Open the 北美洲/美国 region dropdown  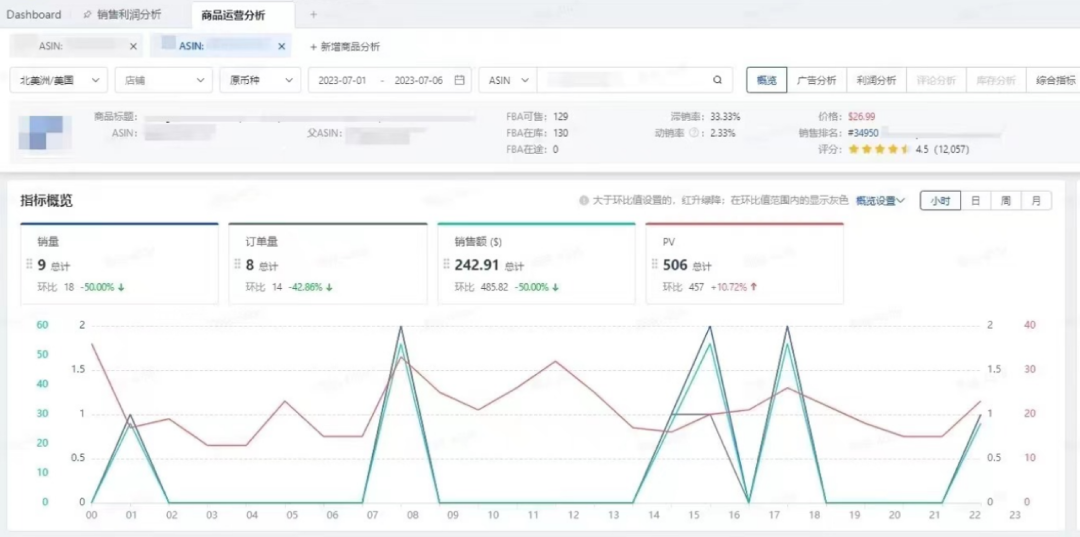click(x=59, y=80)
